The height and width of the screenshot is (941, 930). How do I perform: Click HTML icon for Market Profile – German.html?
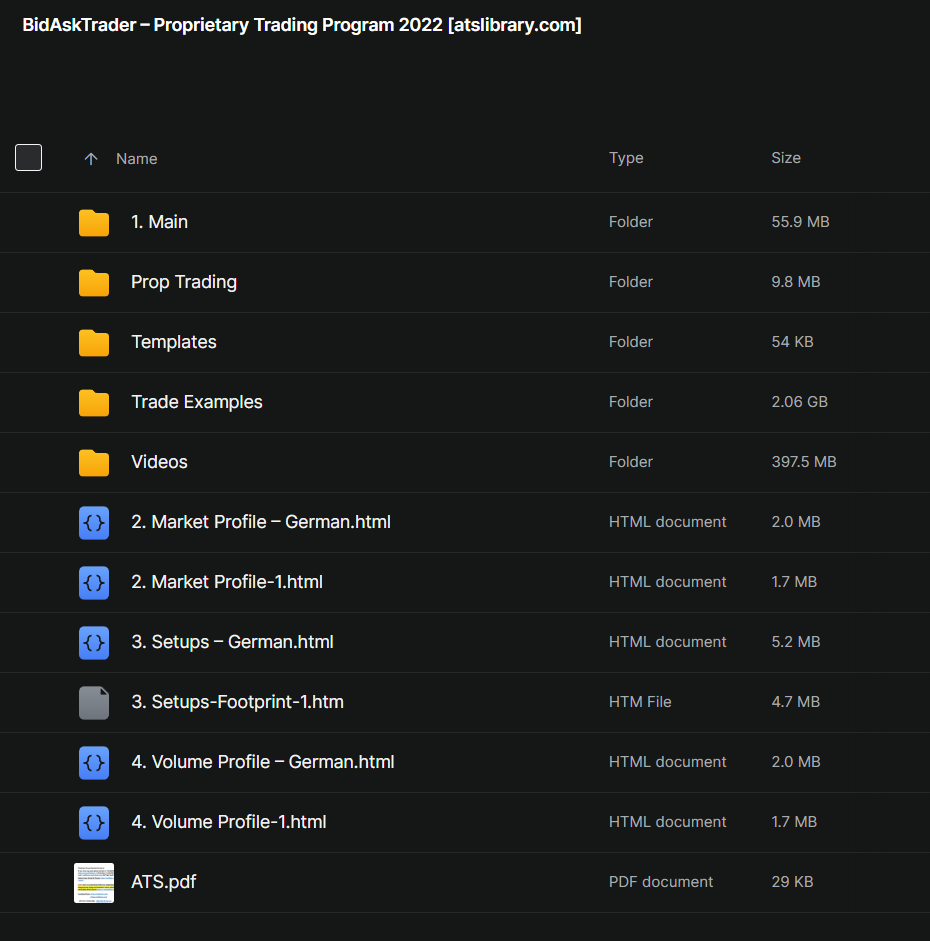point(94,523)
